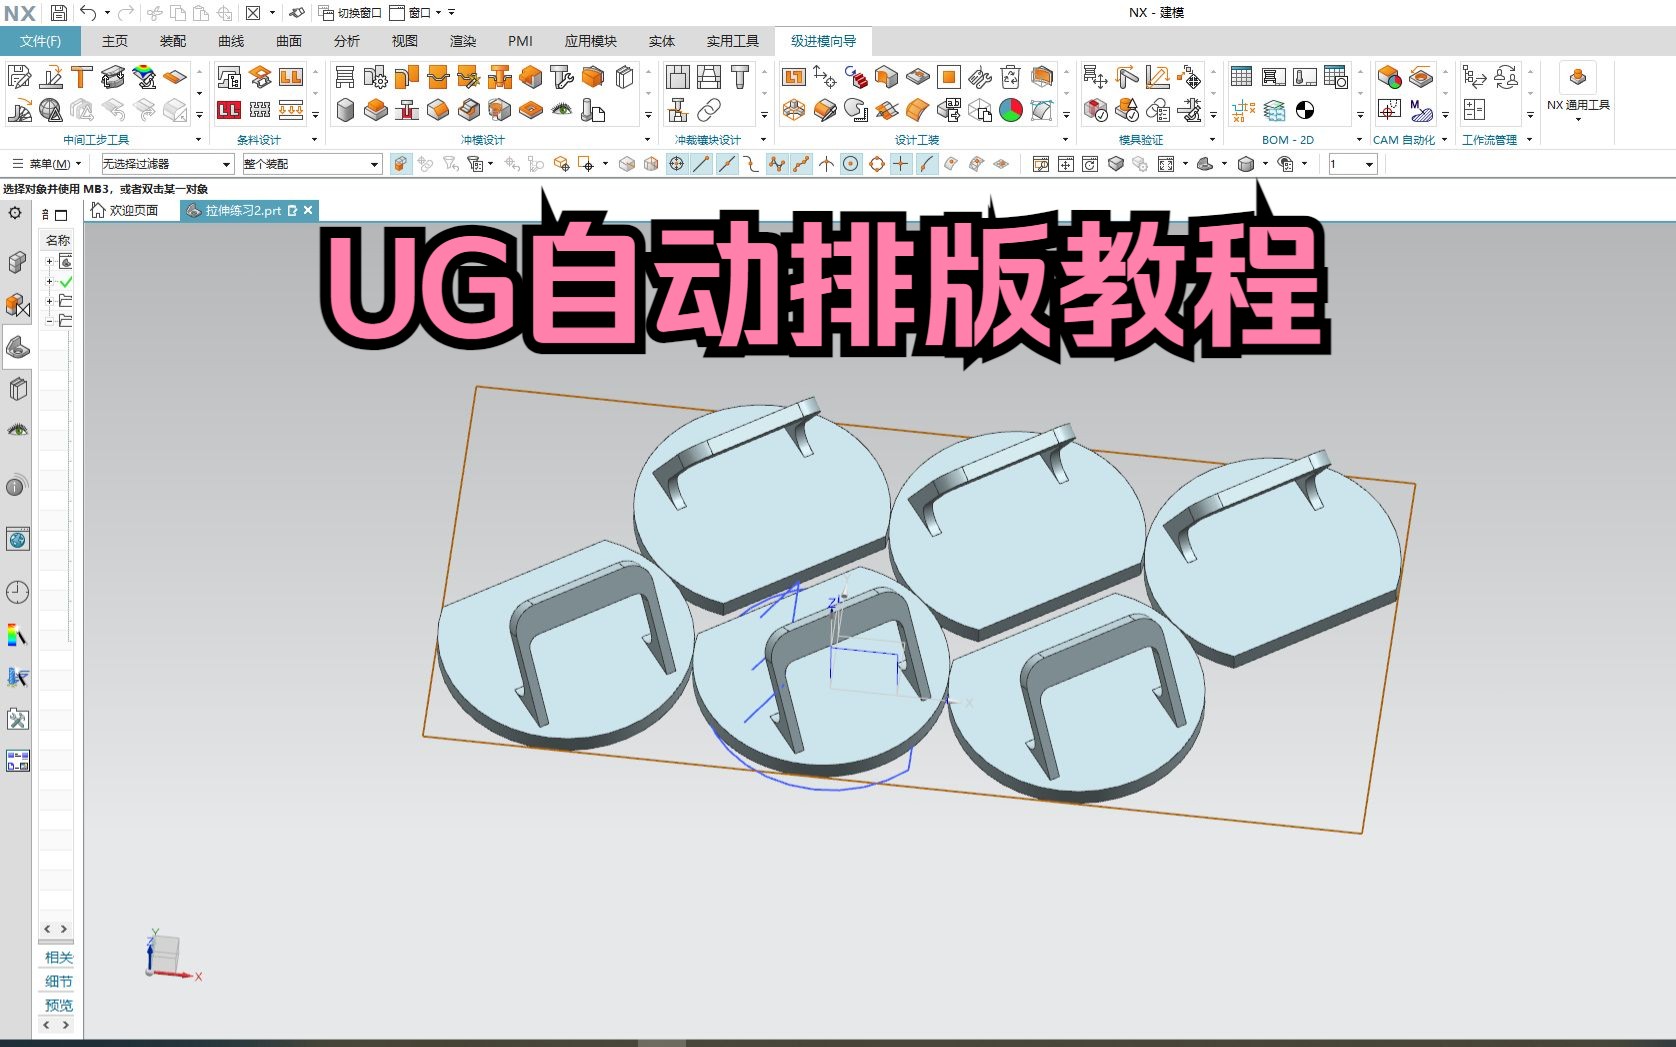
Task: Switch to the 曲面 ribbon tab
Action: click(288, 41)
